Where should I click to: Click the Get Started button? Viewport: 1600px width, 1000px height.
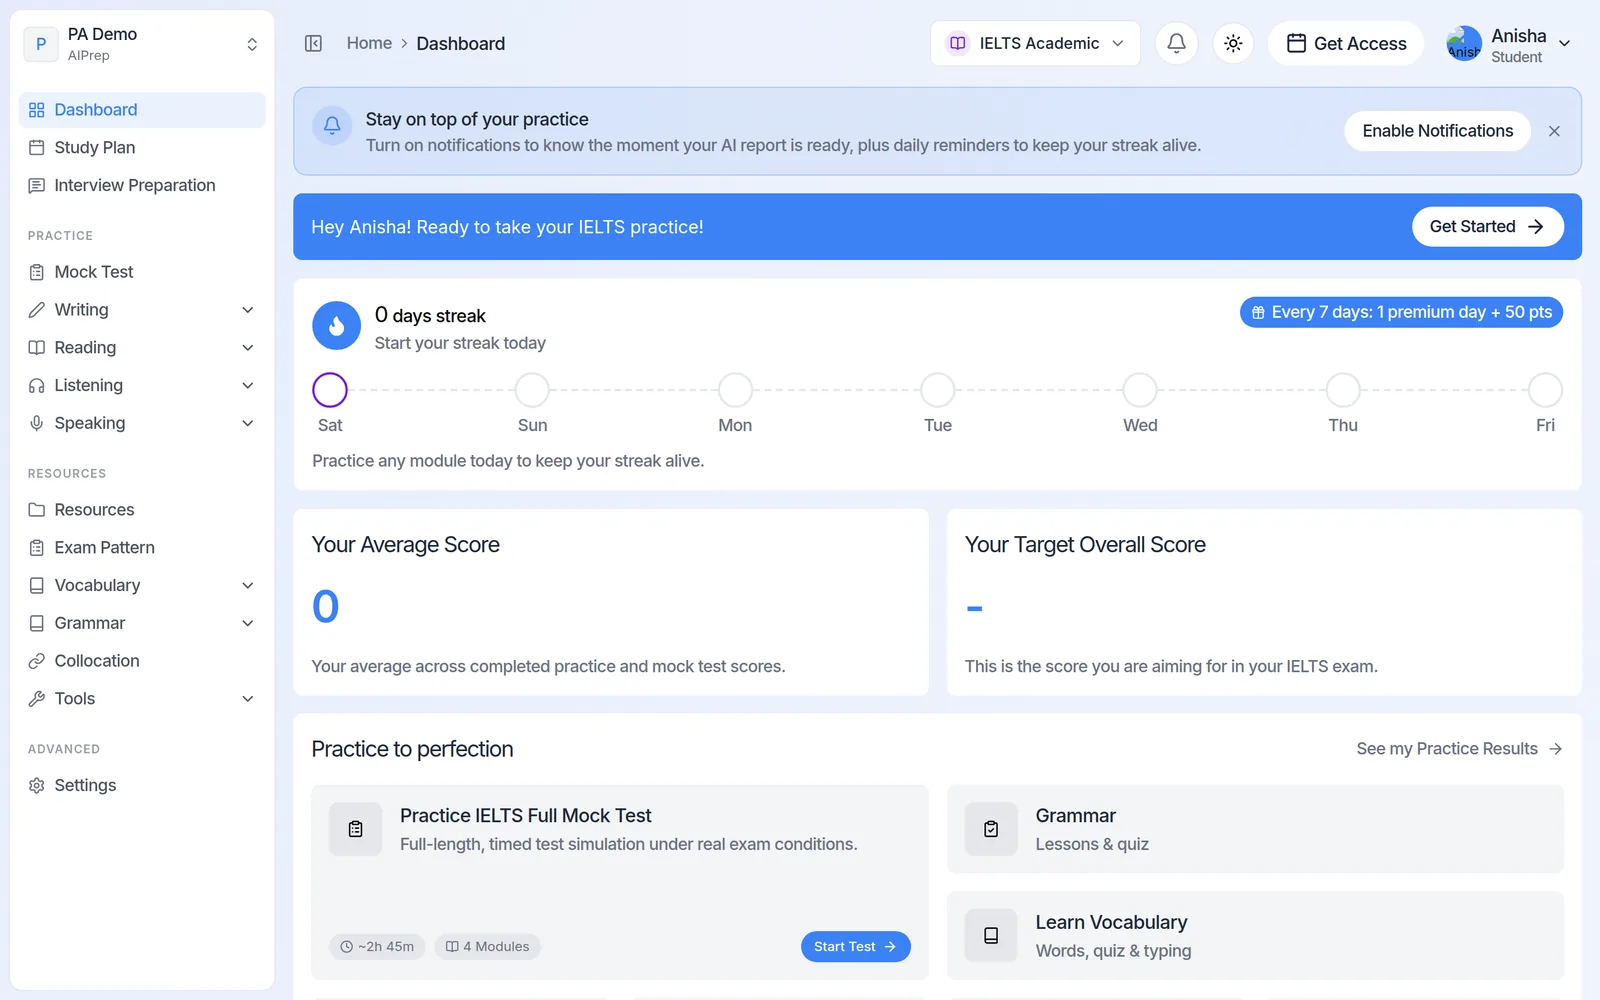point(1487,227)
